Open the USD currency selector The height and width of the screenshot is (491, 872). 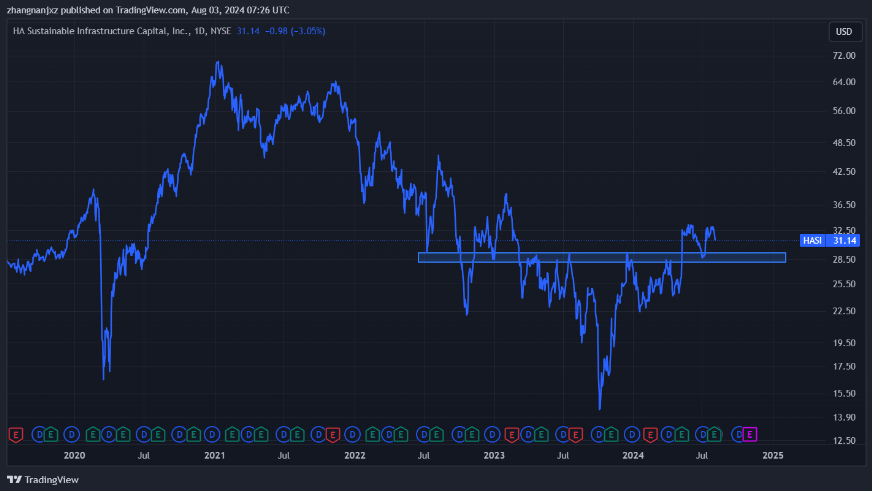click(x=844, y=32)
